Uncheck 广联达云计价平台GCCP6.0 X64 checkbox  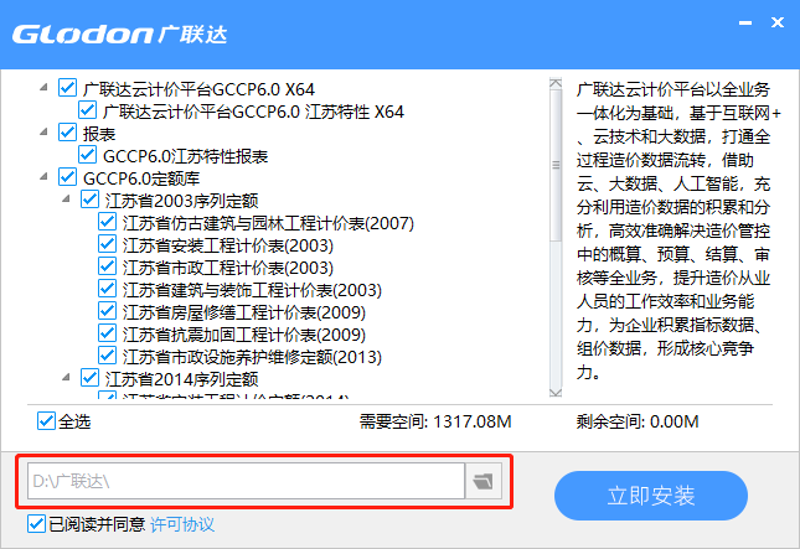point(67,88)
